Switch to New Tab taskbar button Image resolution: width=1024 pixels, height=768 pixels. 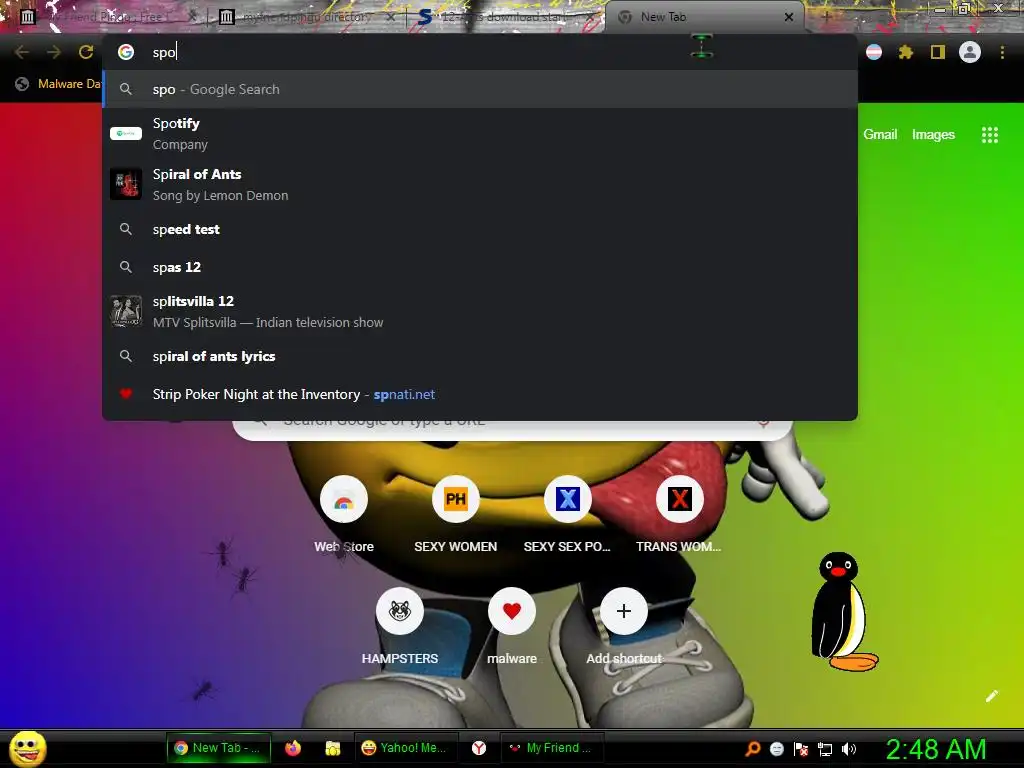[219, 748]
